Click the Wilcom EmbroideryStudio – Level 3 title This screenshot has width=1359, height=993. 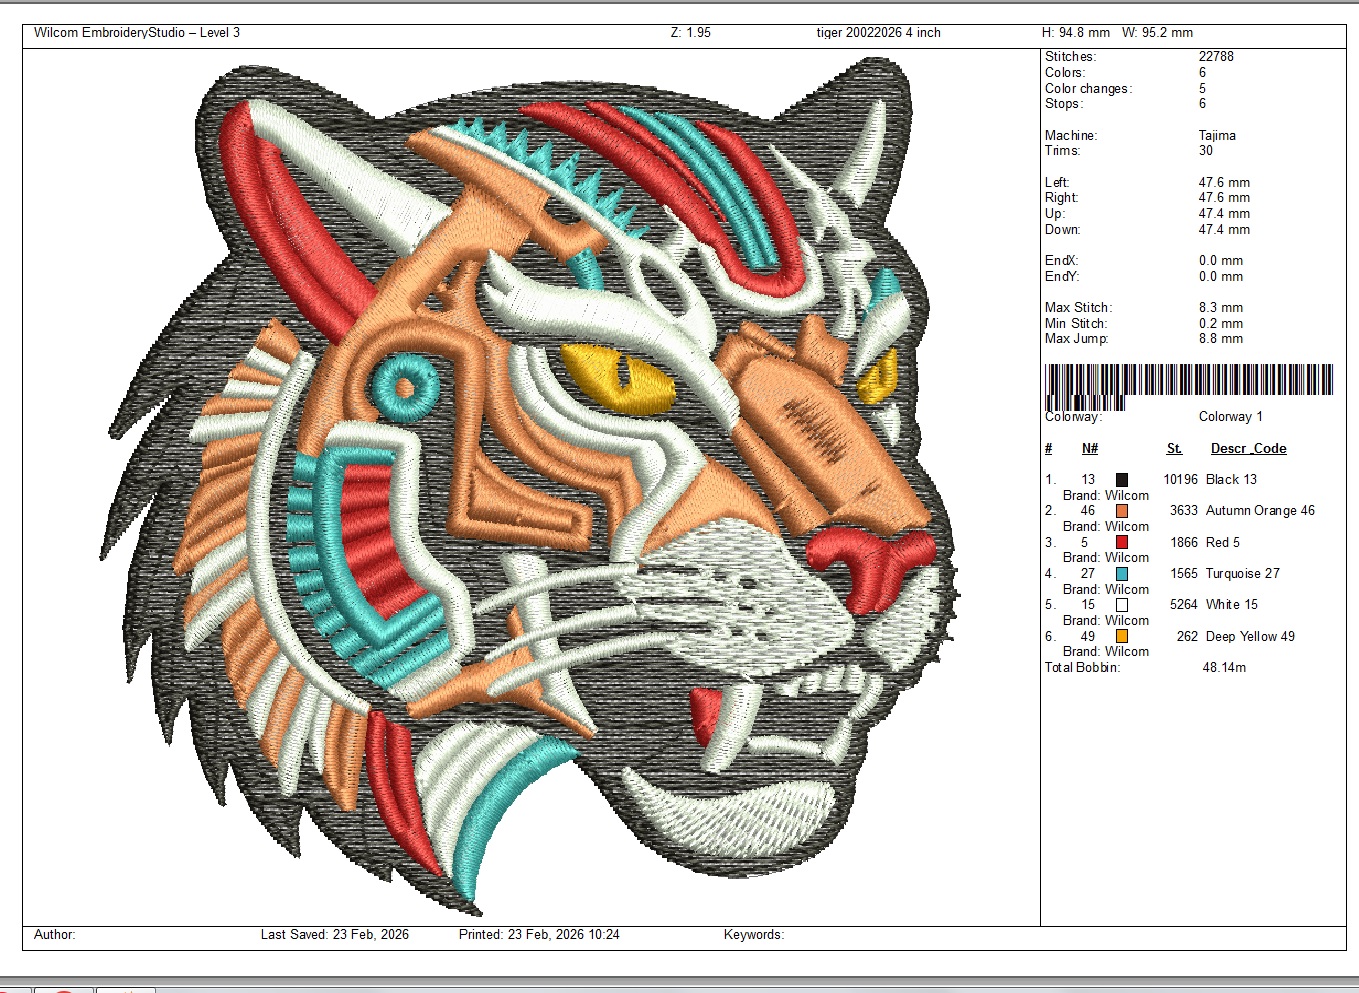point(137,33)
